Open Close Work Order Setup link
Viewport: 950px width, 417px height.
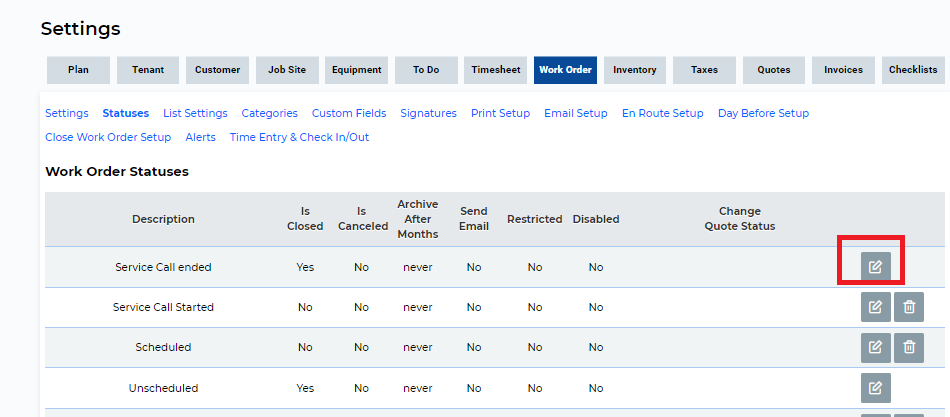click(x=108, y=138)
